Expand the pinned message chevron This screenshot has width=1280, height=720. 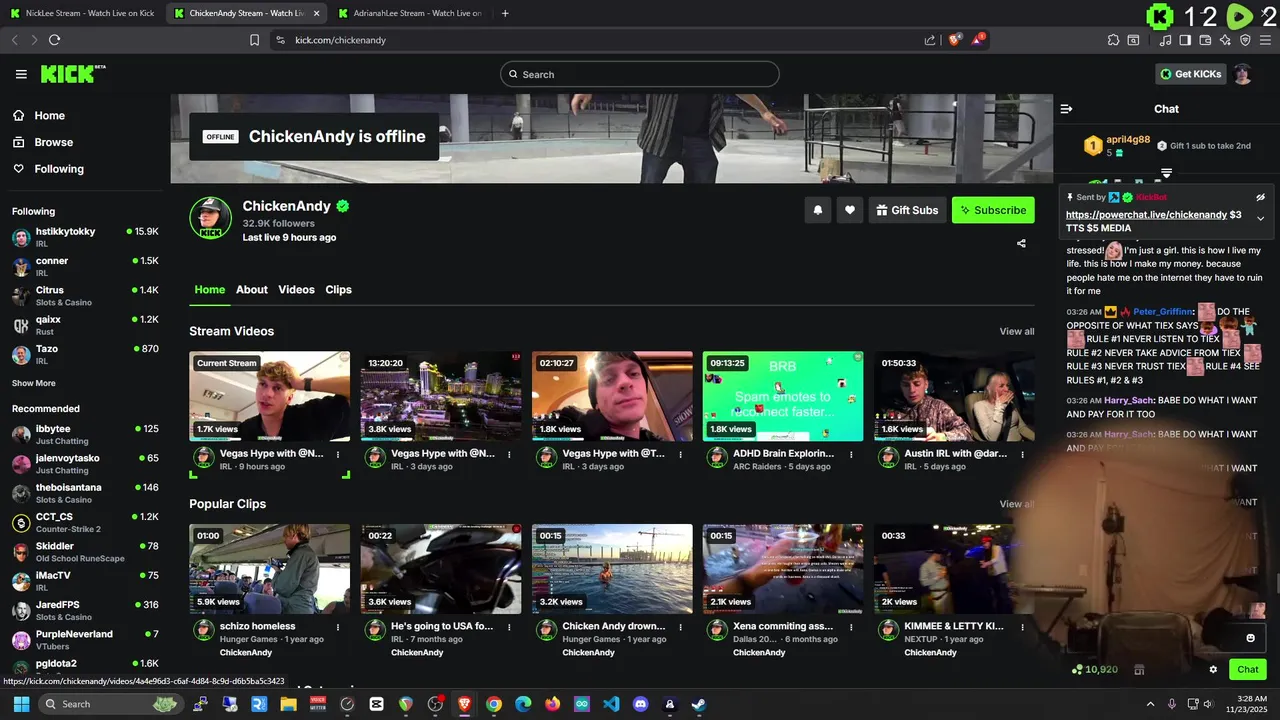coord(1261,218)
